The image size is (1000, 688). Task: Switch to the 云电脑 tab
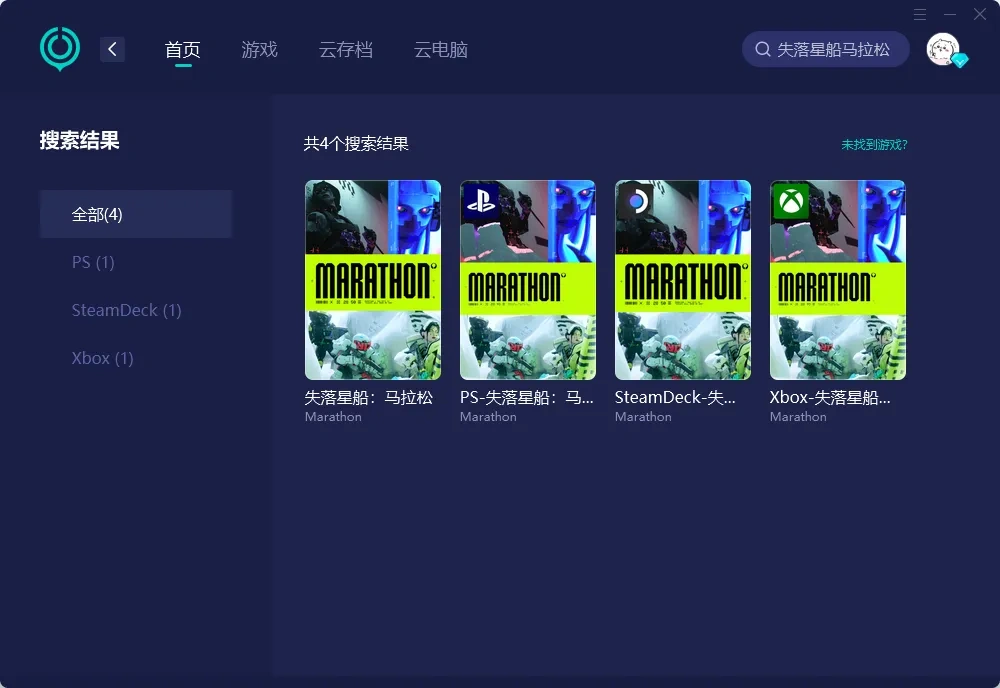[440, 49]
